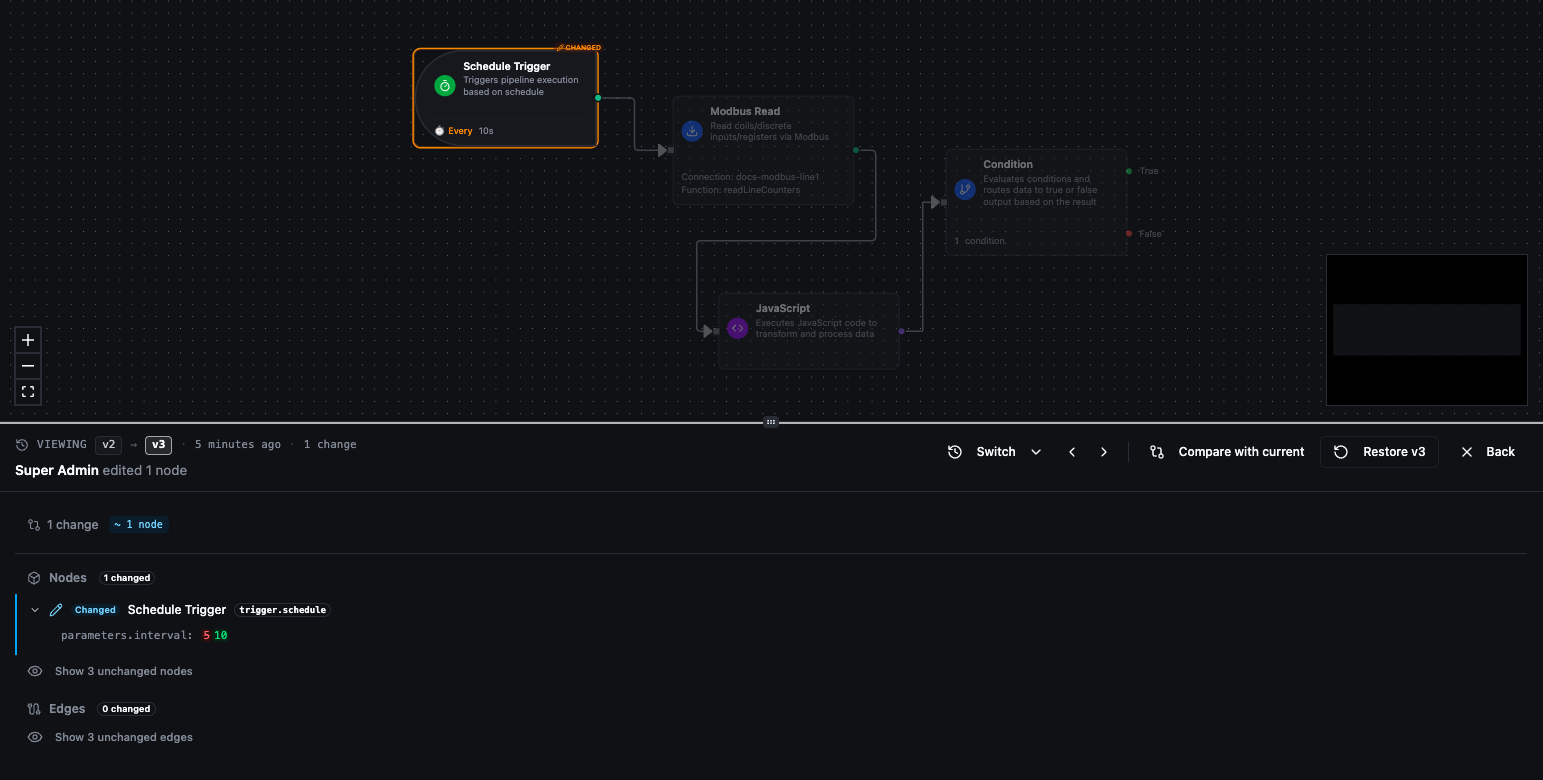Collapse the Schedule Trigger change details
This screenshot has height=780, width=1543.
coord(35,610)
